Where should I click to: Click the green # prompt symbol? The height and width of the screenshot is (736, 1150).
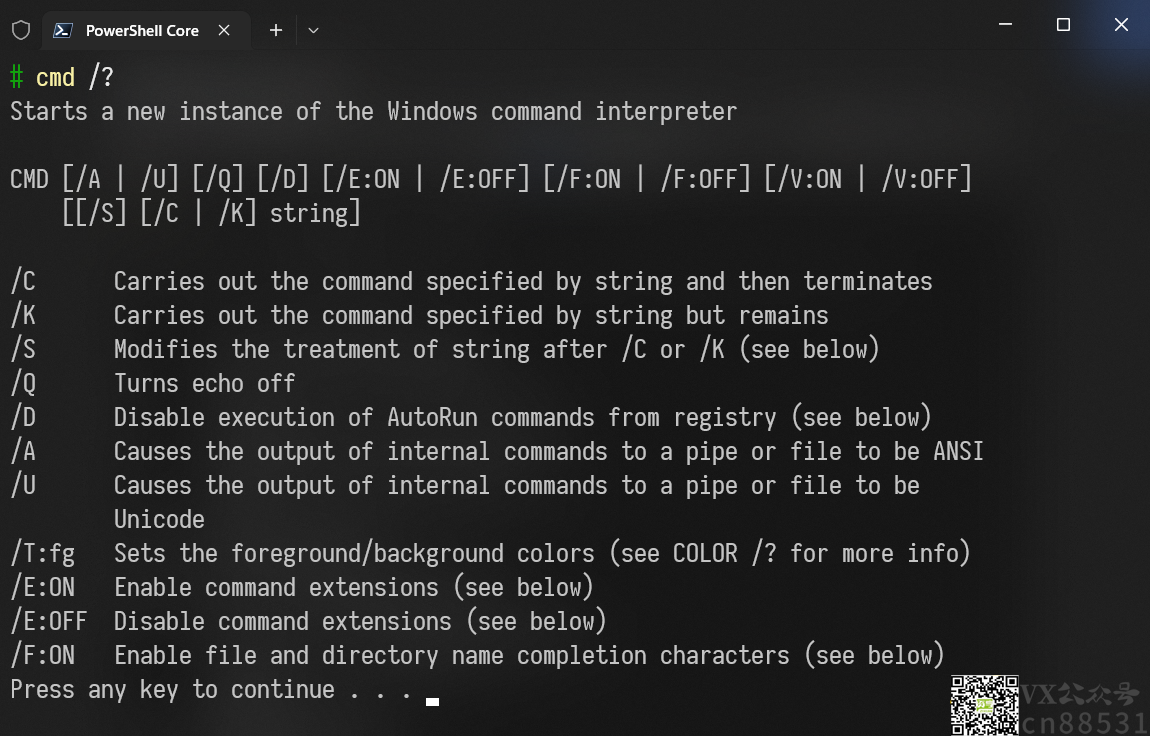[17, 77]
